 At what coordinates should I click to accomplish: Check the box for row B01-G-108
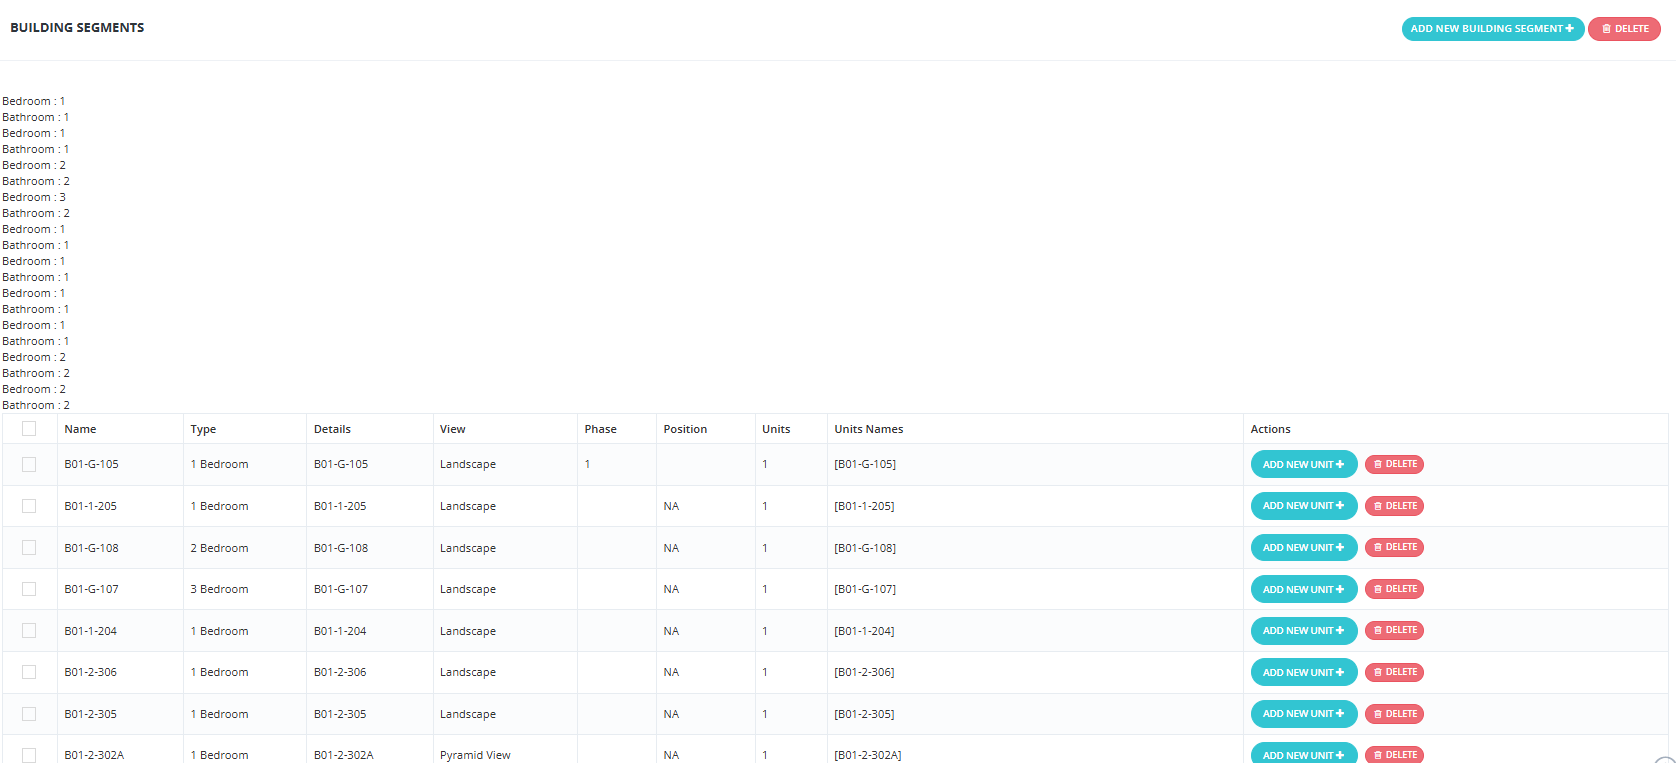pos(29,547)
